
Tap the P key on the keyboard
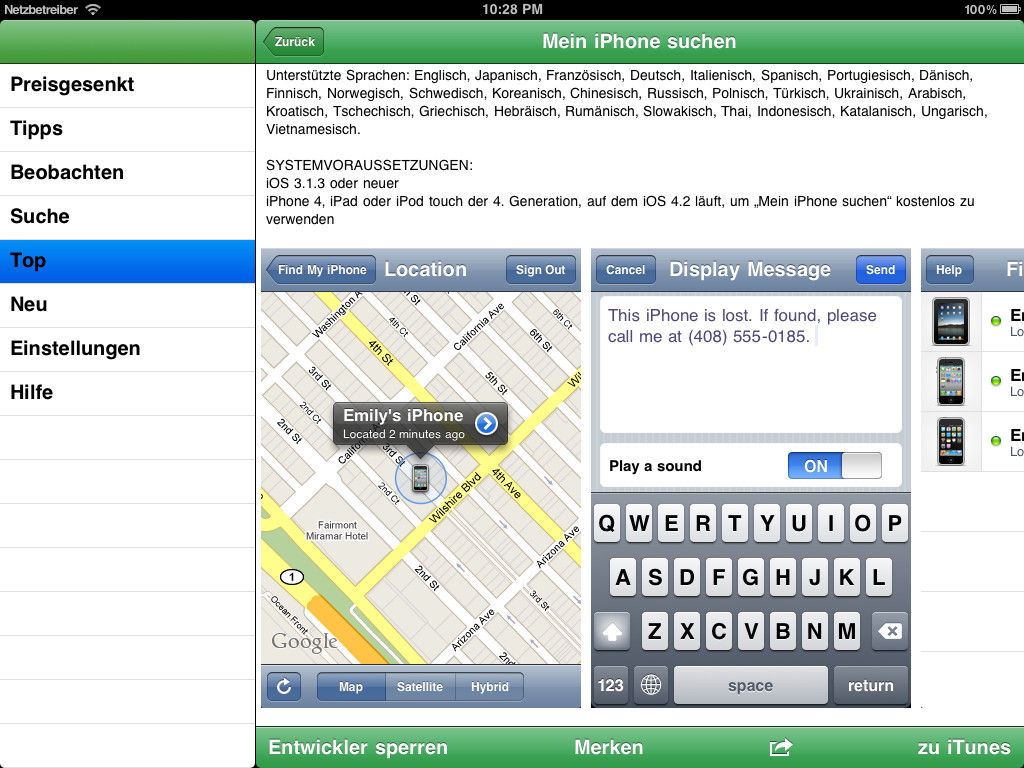894,523
